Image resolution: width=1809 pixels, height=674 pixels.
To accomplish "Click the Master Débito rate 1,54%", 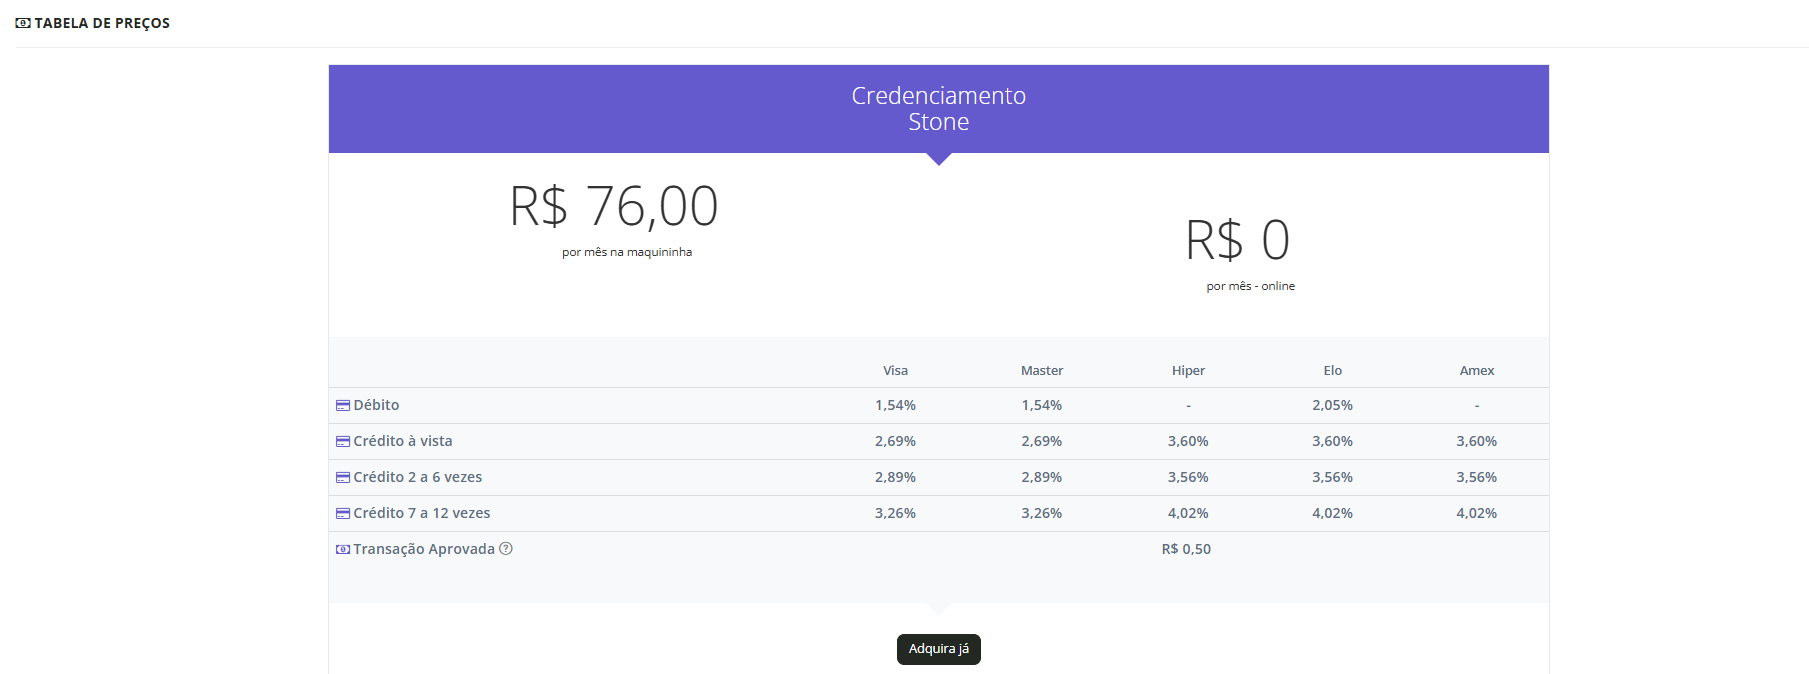I will point(1042,405).
